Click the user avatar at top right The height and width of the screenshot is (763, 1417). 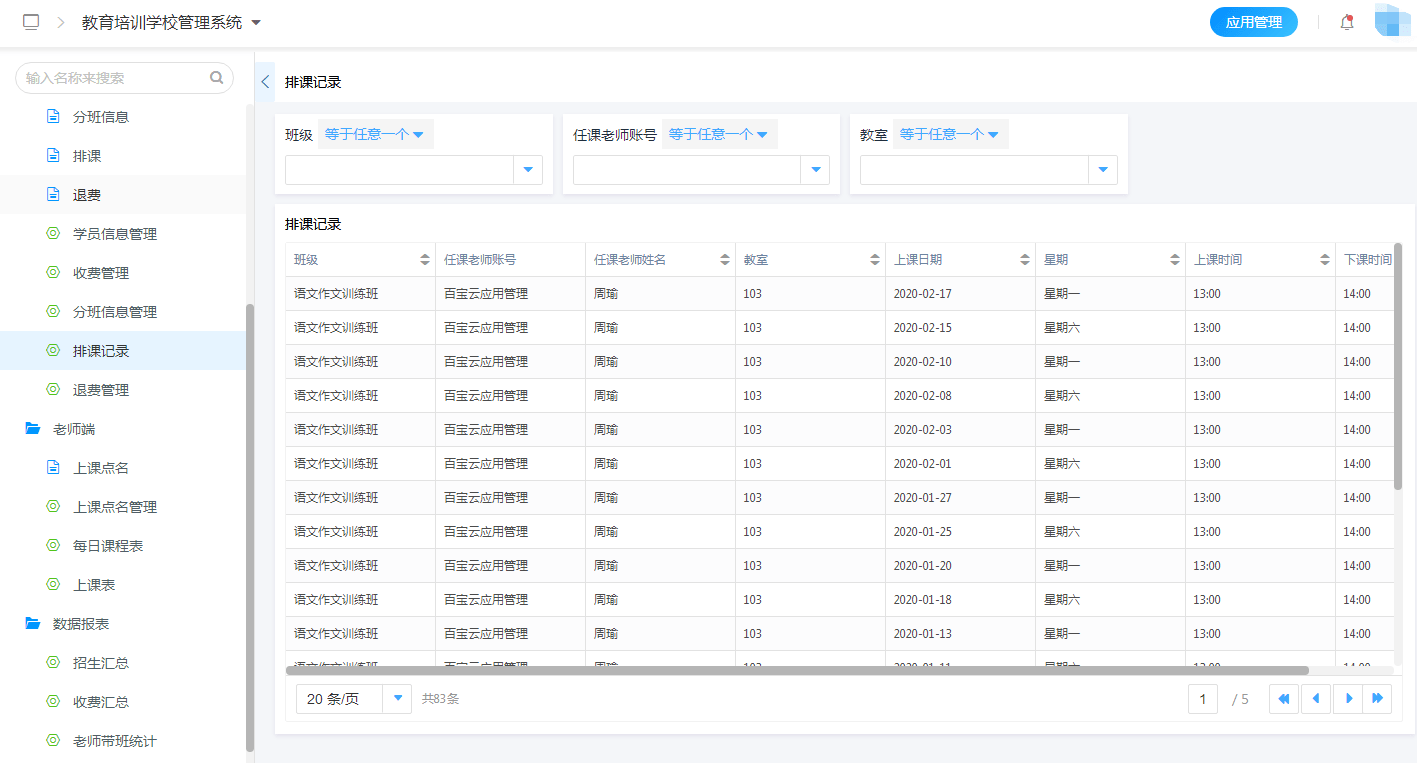(x=1392, y=20)
